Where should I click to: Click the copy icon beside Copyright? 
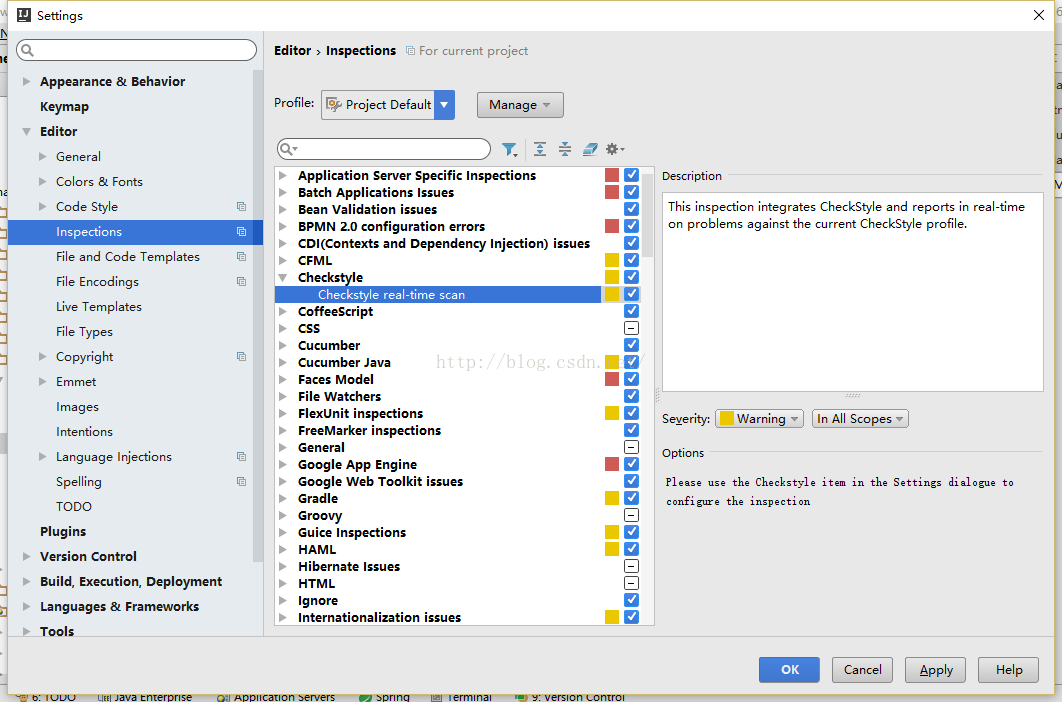pyautogui.click(x=241, y=356)
